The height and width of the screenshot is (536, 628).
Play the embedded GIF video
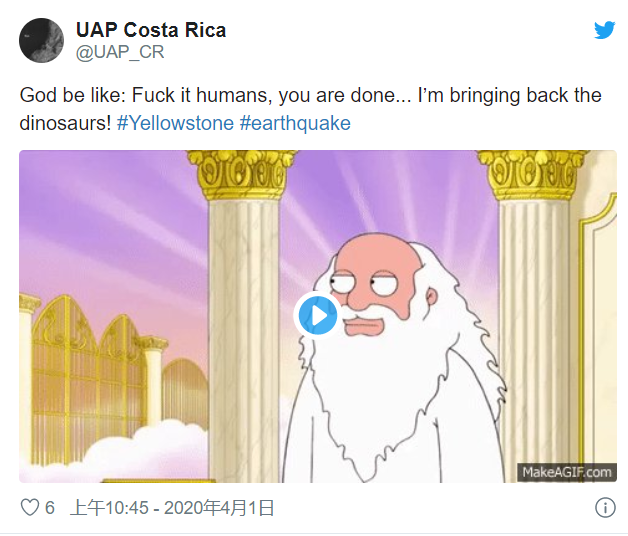pos(317,316)
